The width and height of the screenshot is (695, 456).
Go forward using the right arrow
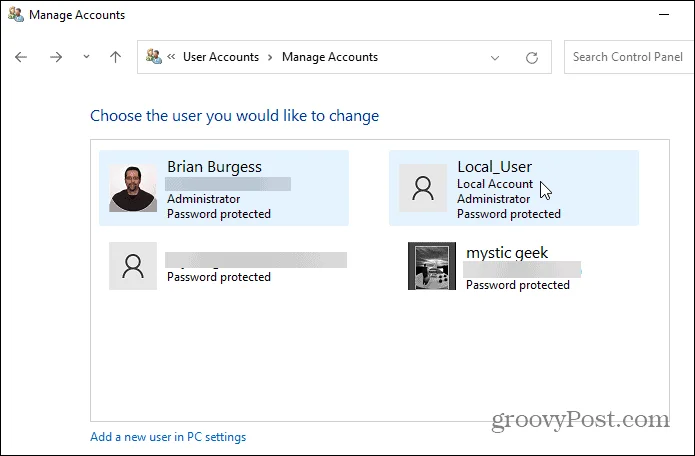[56, 57]
